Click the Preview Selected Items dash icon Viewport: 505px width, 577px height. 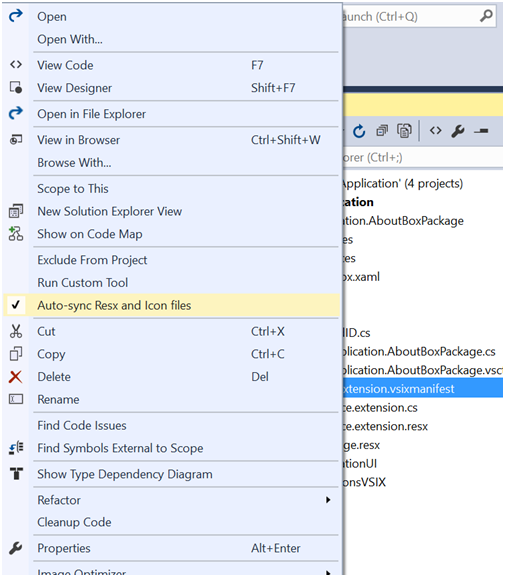click(x=481, y=131)
